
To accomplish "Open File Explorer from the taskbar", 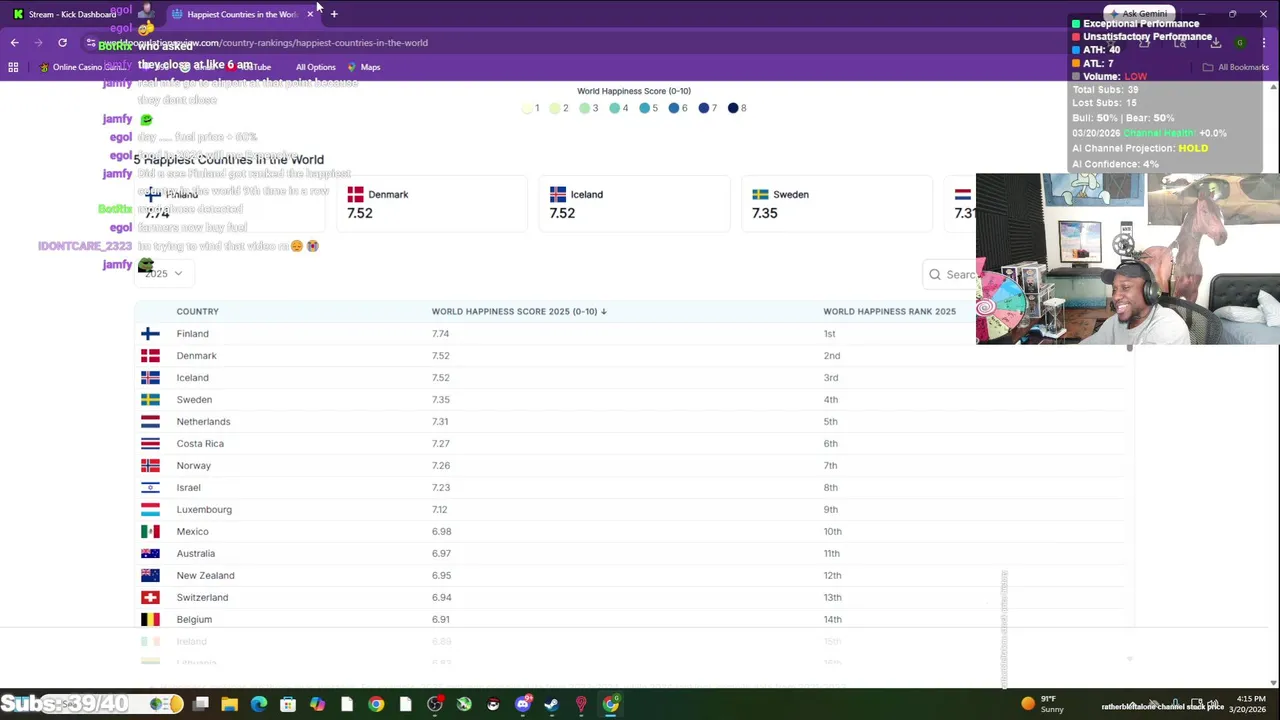I will [230, 704].
